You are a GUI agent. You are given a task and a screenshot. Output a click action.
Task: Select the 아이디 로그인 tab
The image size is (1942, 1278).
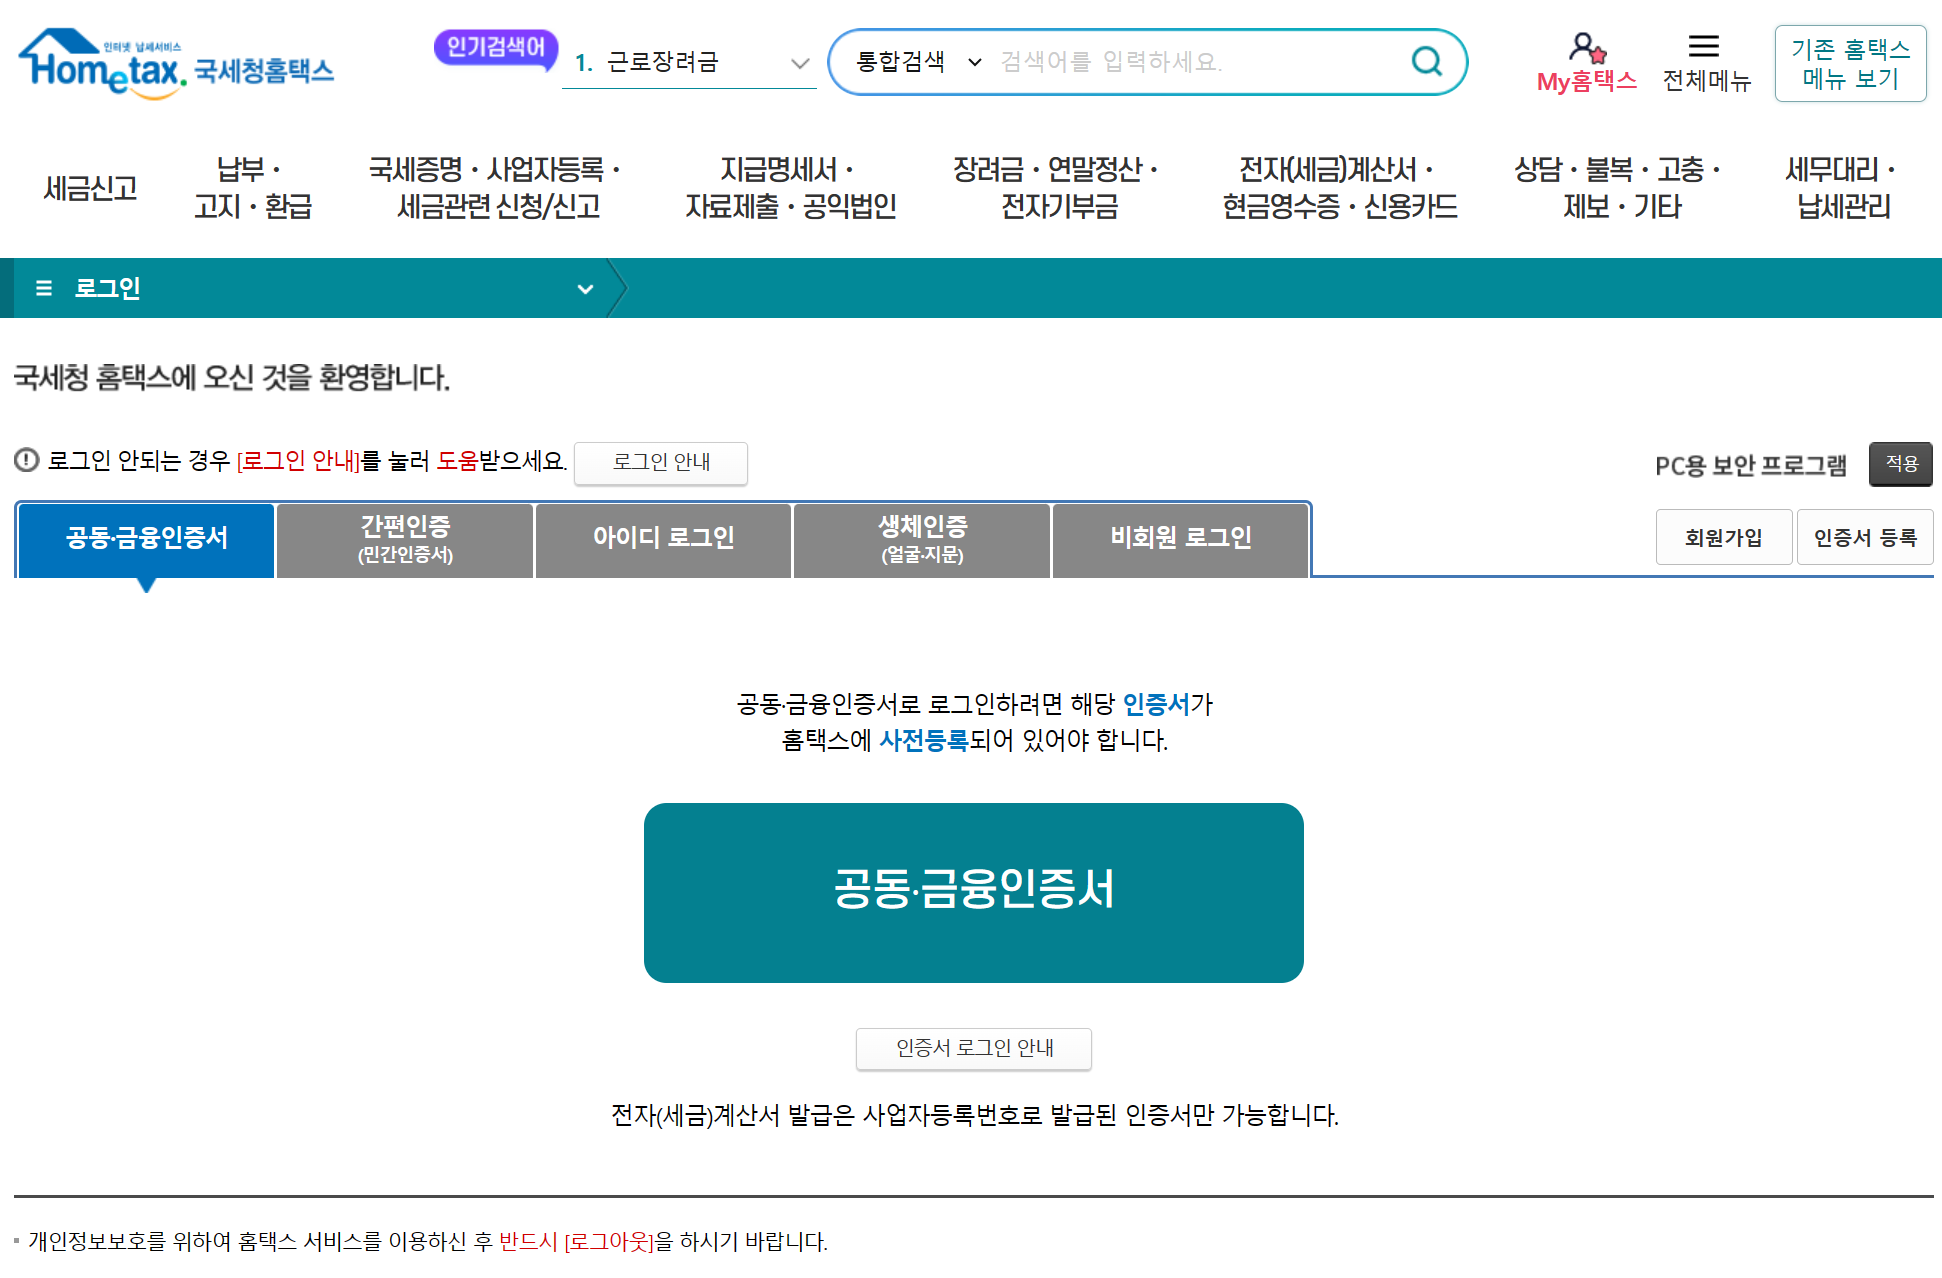[663, 539]
